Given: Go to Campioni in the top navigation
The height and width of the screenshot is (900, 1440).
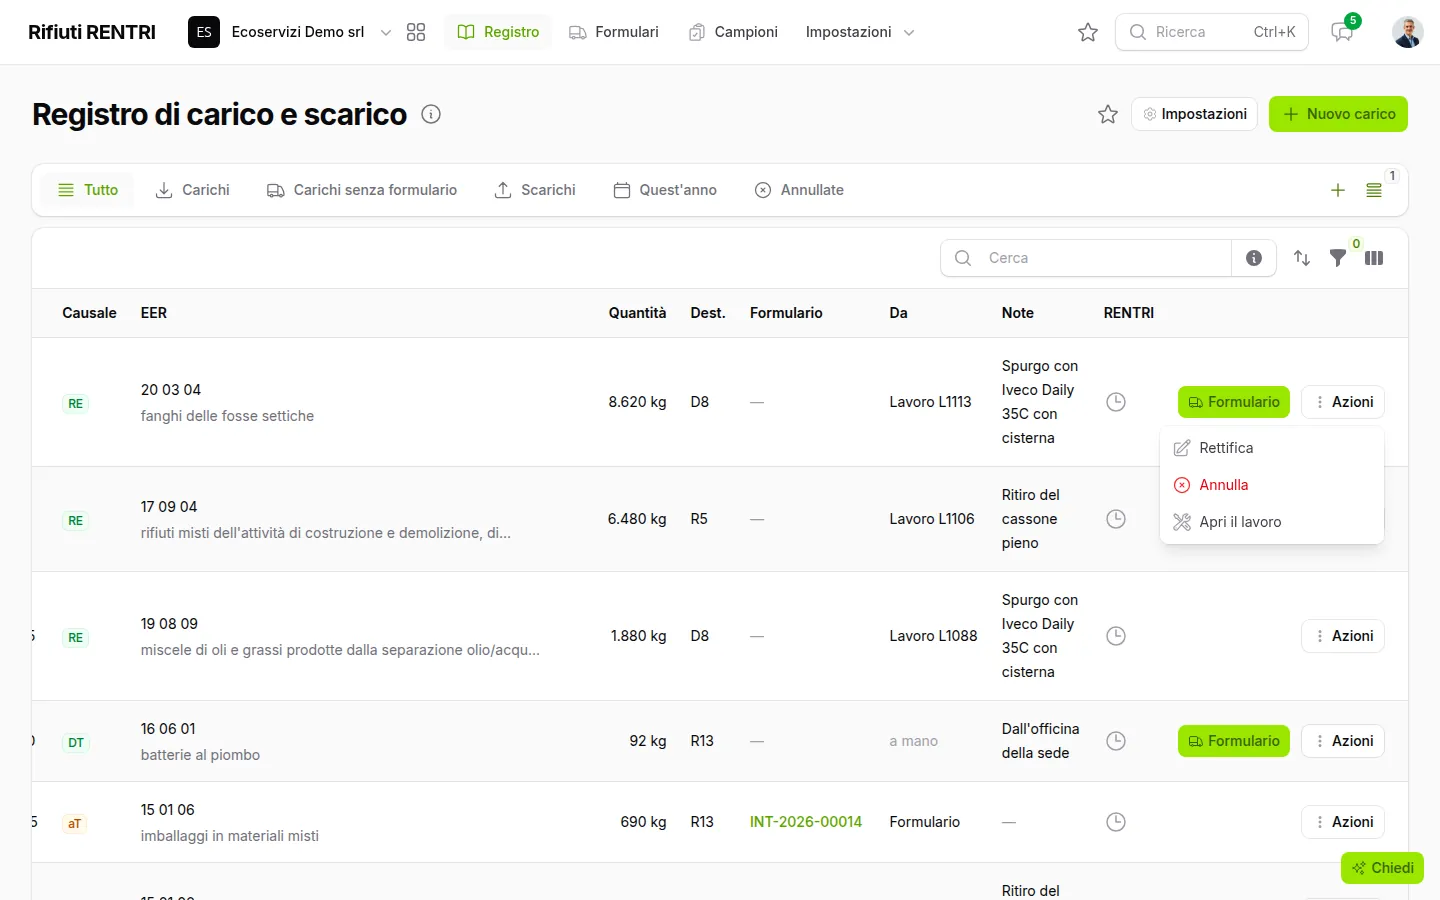Looking at the screenshot, I should (x=734, y=32).
